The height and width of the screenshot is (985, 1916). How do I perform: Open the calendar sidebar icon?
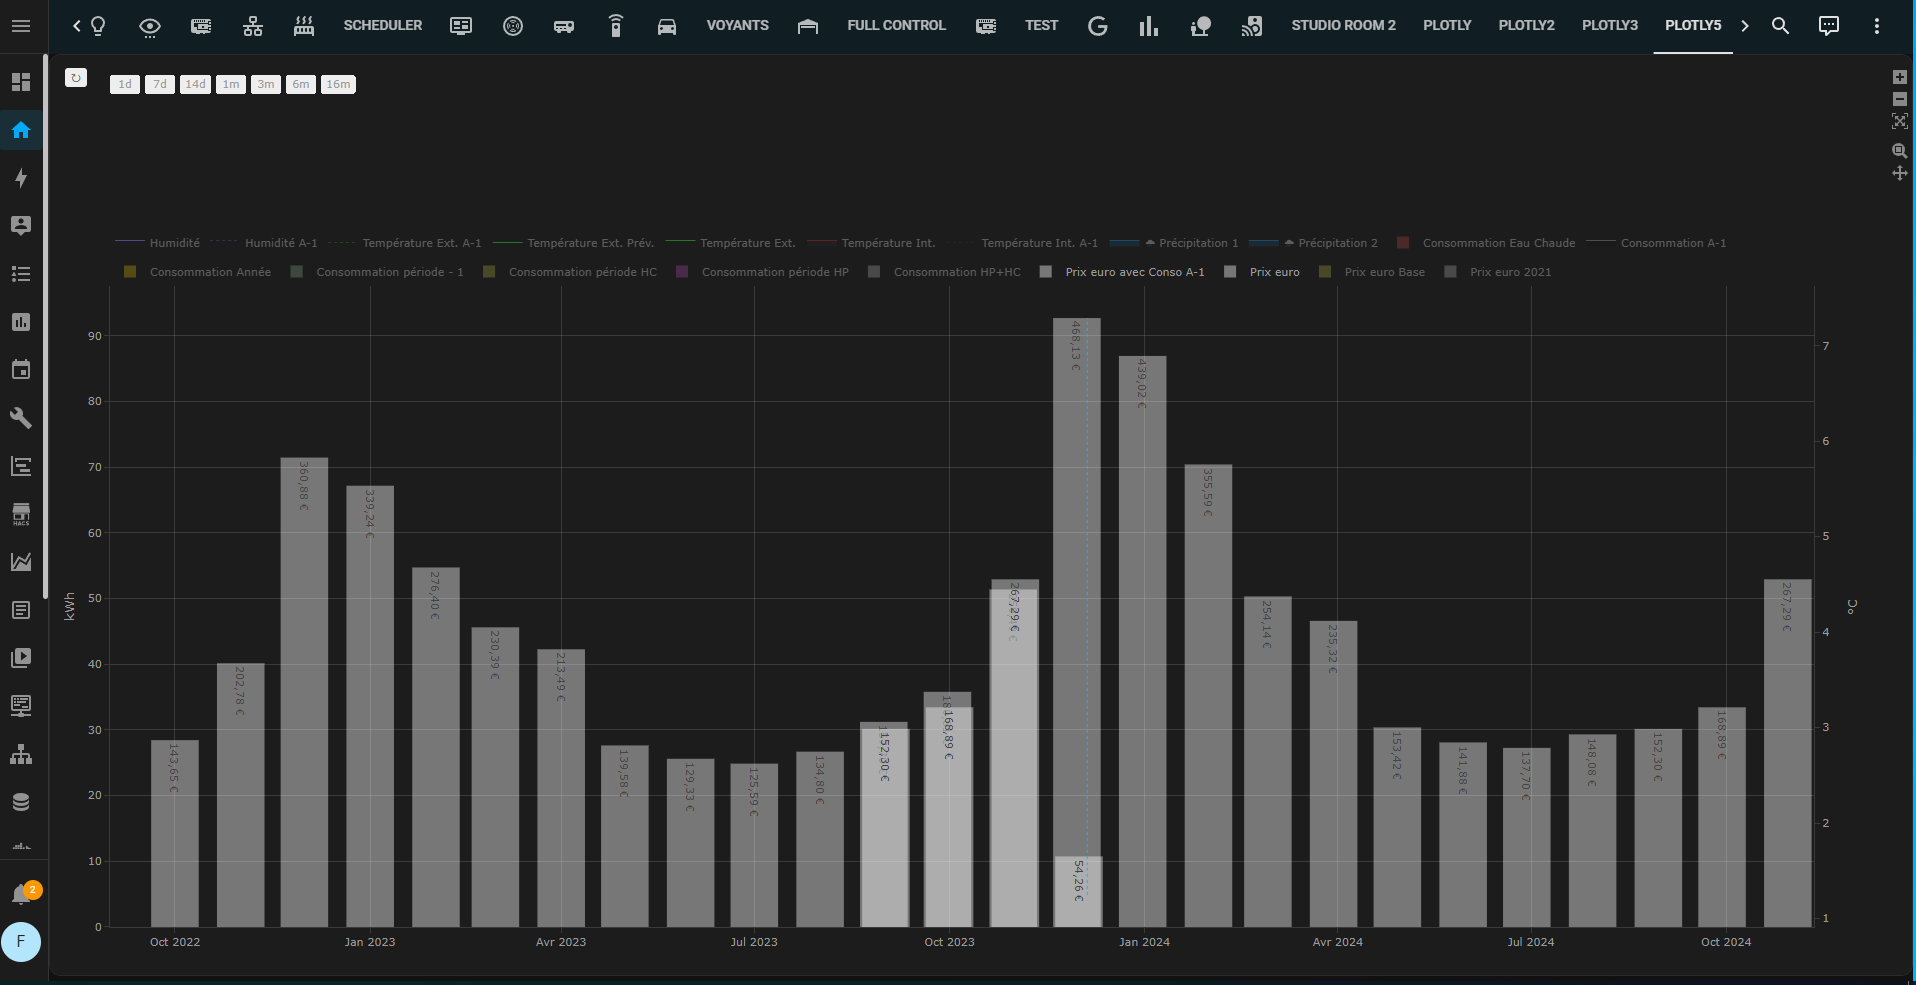coord(21,370)
